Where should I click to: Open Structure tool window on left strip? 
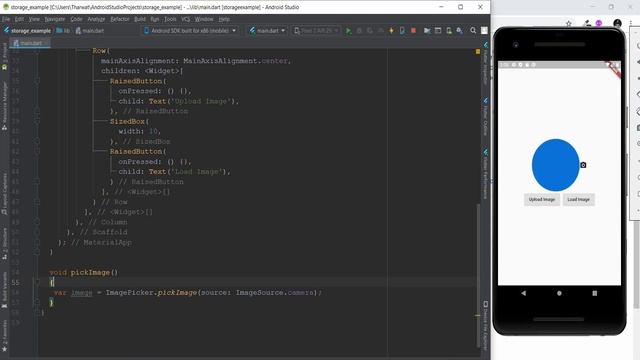click(x=4, y=243)
